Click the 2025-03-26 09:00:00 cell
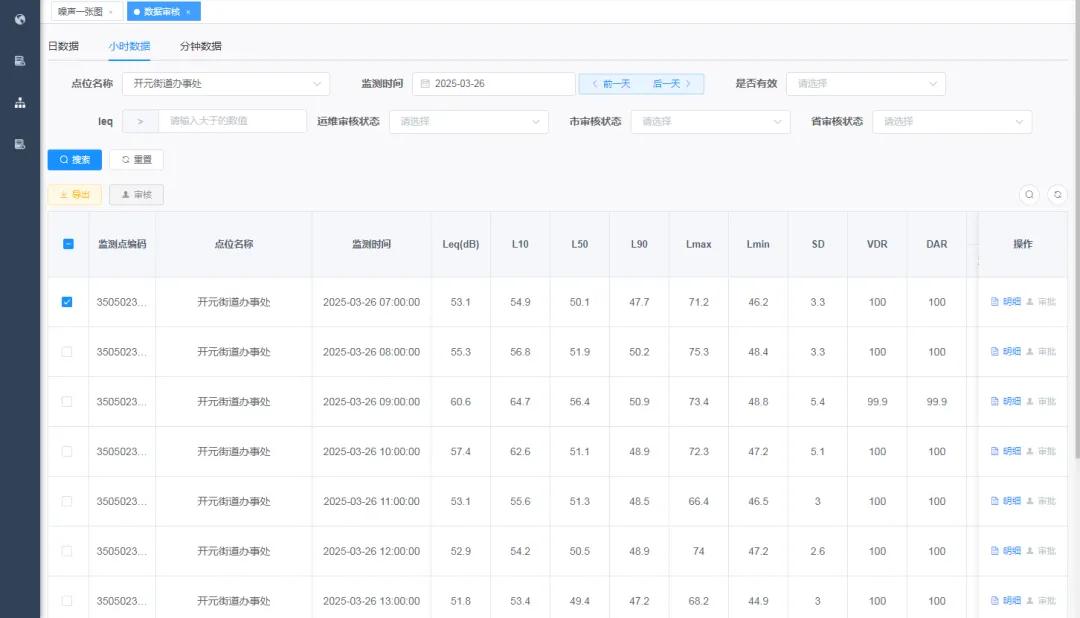 tap(371, 401)
